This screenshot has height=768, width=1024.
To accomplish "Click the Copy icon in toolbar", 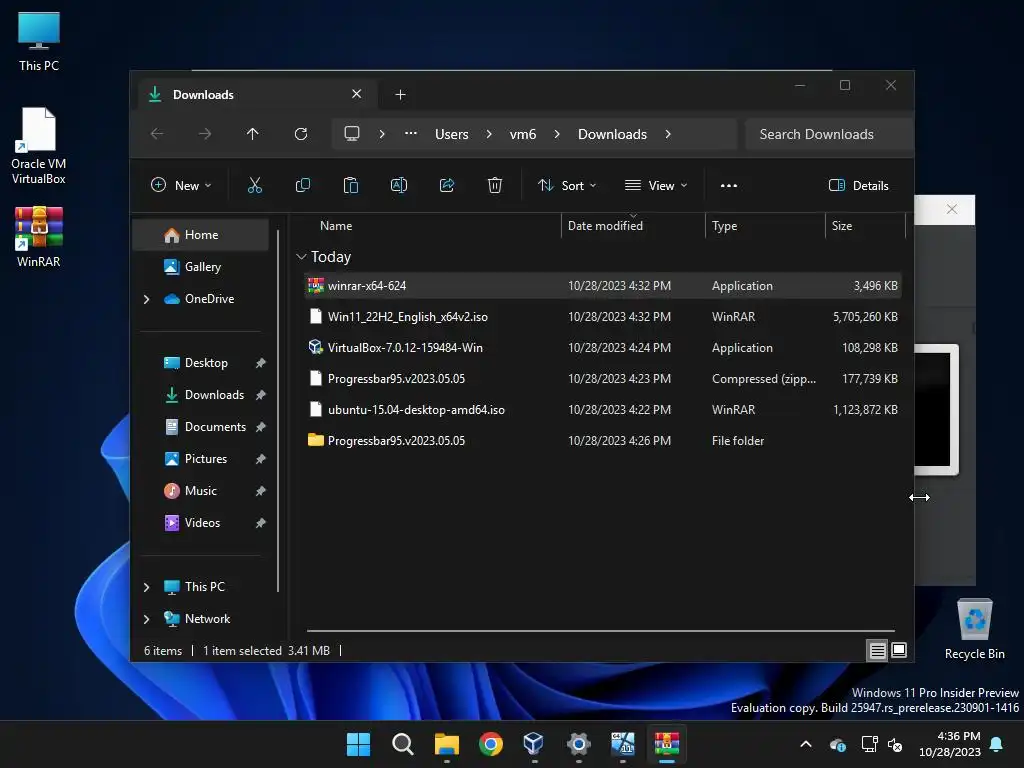I will 302,185.
